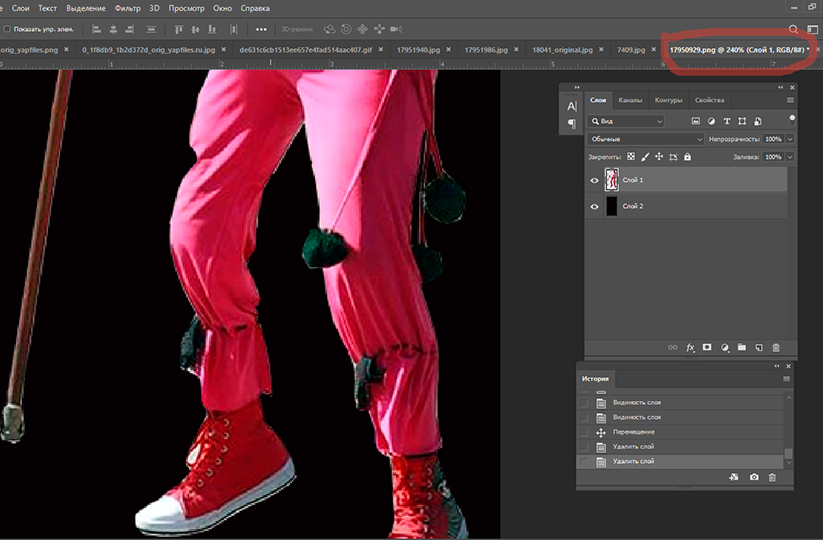Image resolution: width=823 pixels, height=540 pixels.
Task: Hide the Слой 2 layer
Action: point(595,206)
